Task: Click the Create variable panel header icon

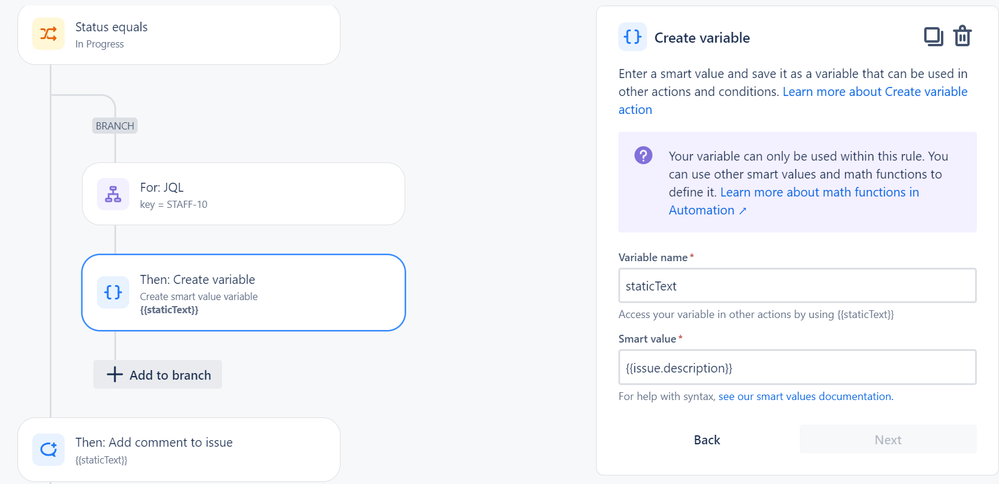Action: (x=632, y=37)
